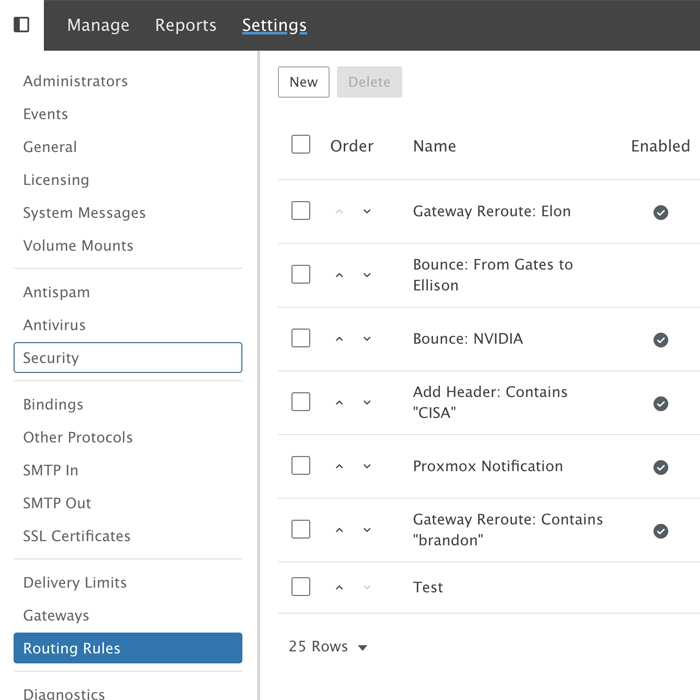
Task: Move Bounce: From Gates to Ellison up
Action: click(339, 275)
